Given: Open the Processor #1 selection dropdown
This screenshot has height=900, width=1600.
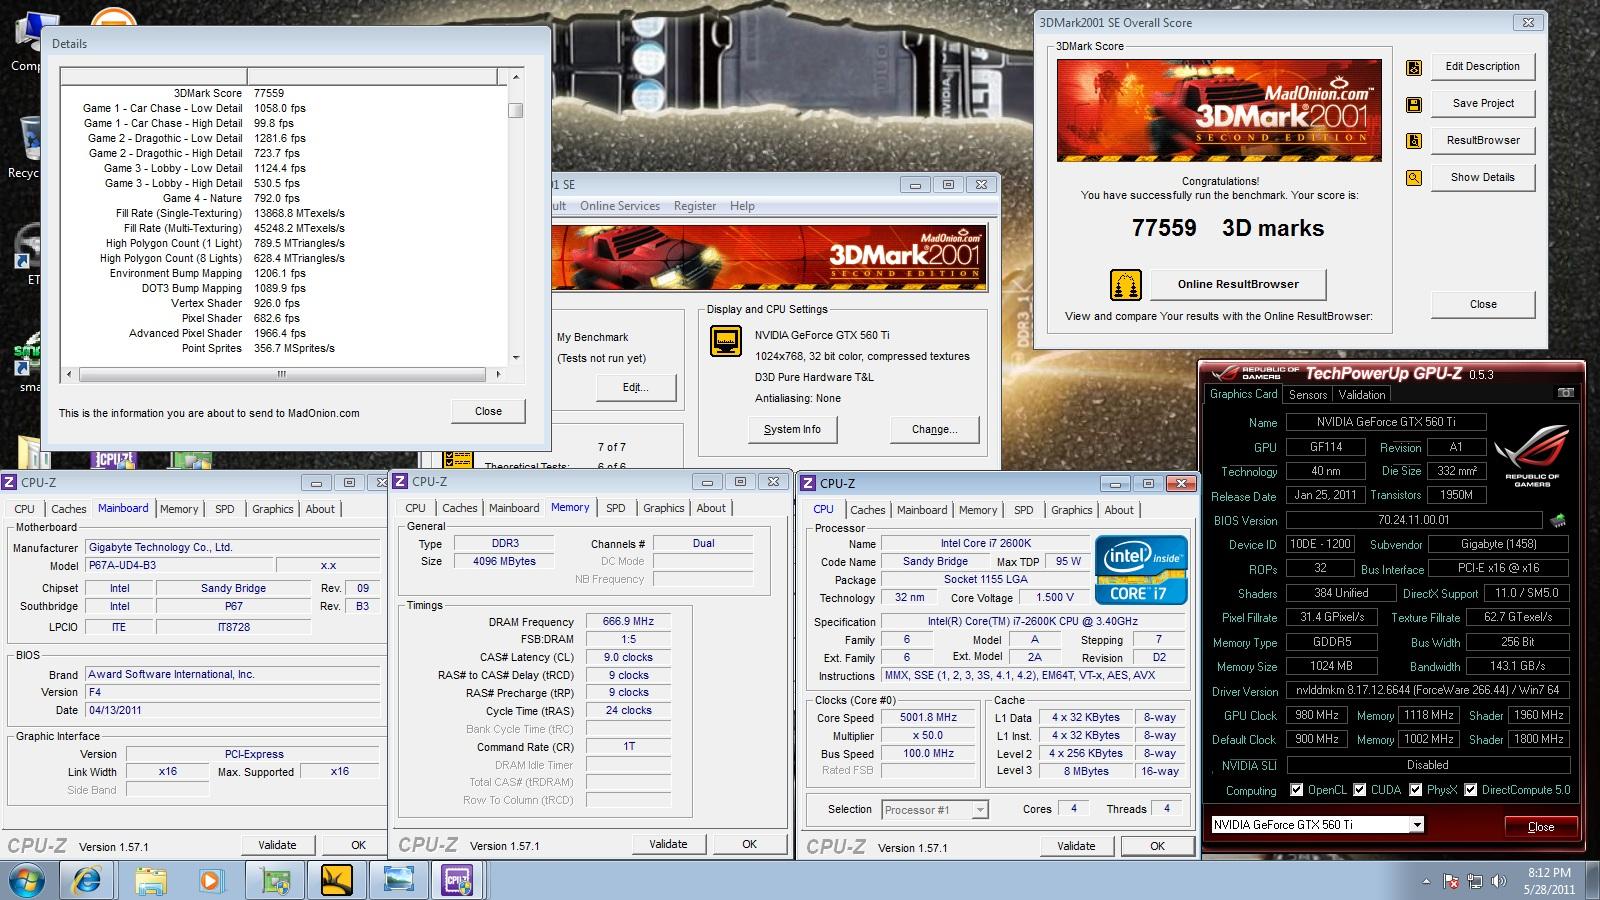Looking at the screenshot, I should pos(980,810).
